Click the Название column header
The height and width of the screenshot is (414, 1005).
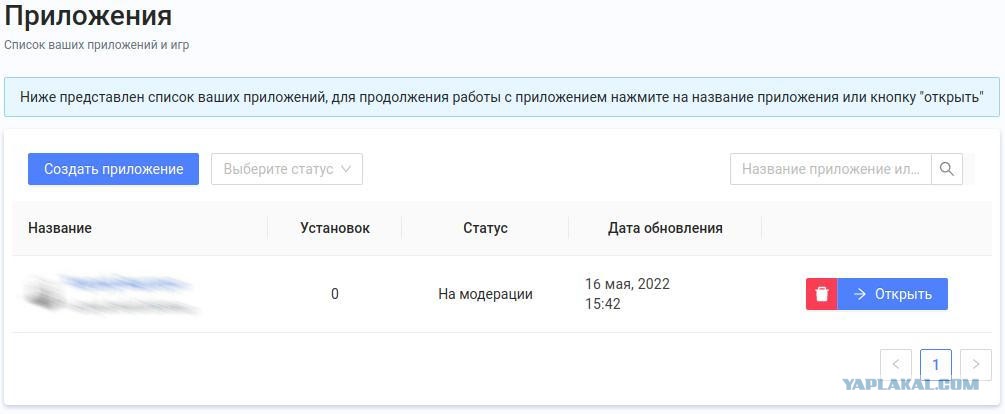pyautogui.click(x=60, y=228)
